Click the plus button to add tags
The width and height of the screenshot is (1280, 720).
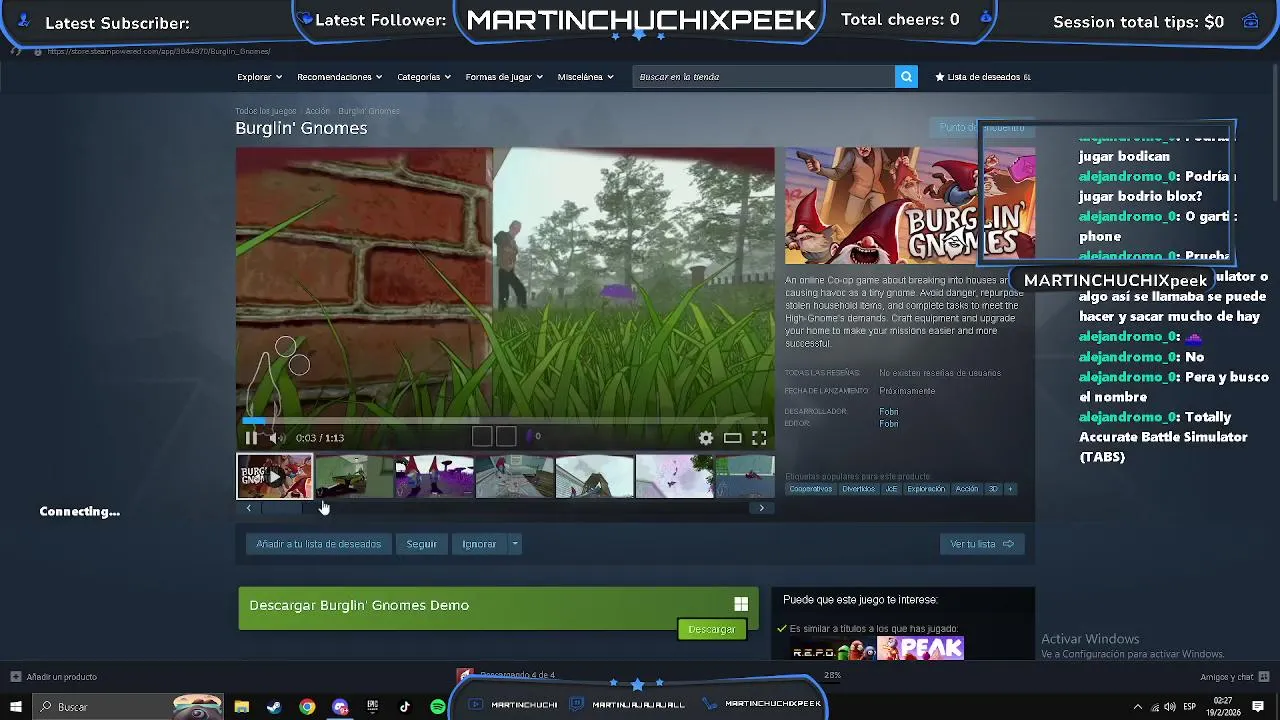click(1010, 489)
